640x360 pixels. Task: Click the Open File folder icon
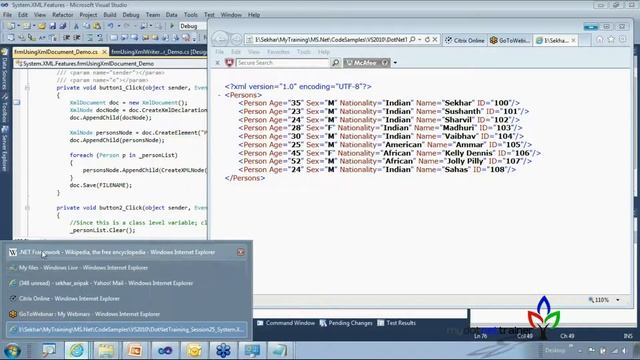click(x=42, y=26)
